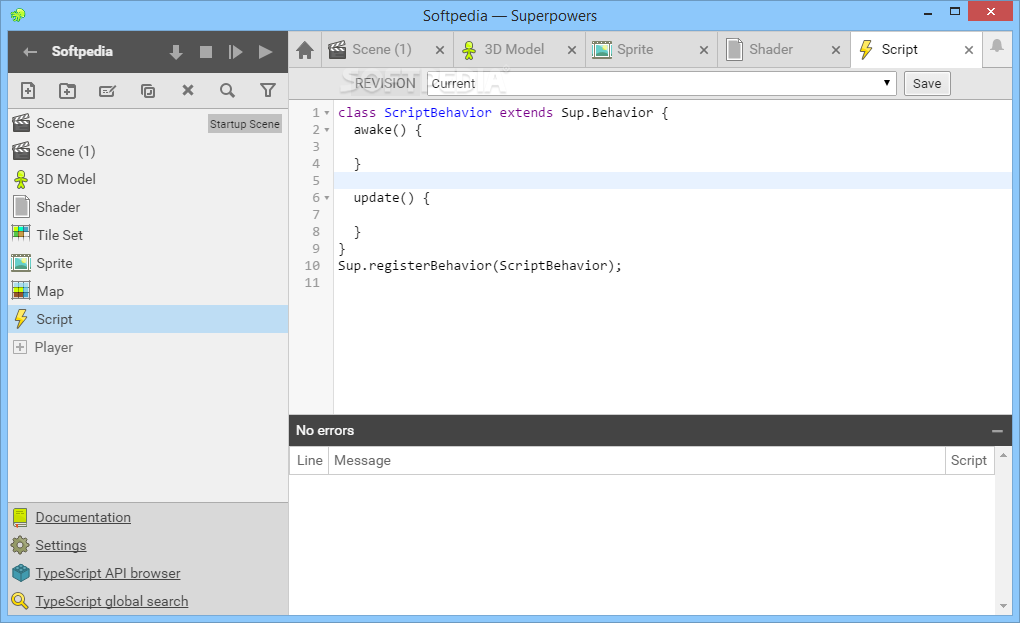Place cursor on code line 5

673,181
